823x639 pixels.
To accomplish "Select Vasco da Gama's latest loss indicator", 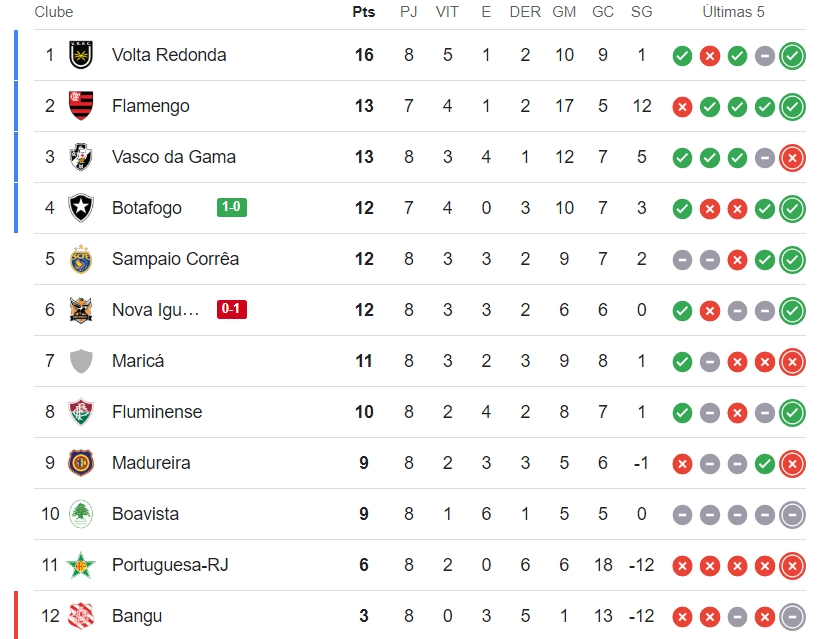I will (792, 158).
